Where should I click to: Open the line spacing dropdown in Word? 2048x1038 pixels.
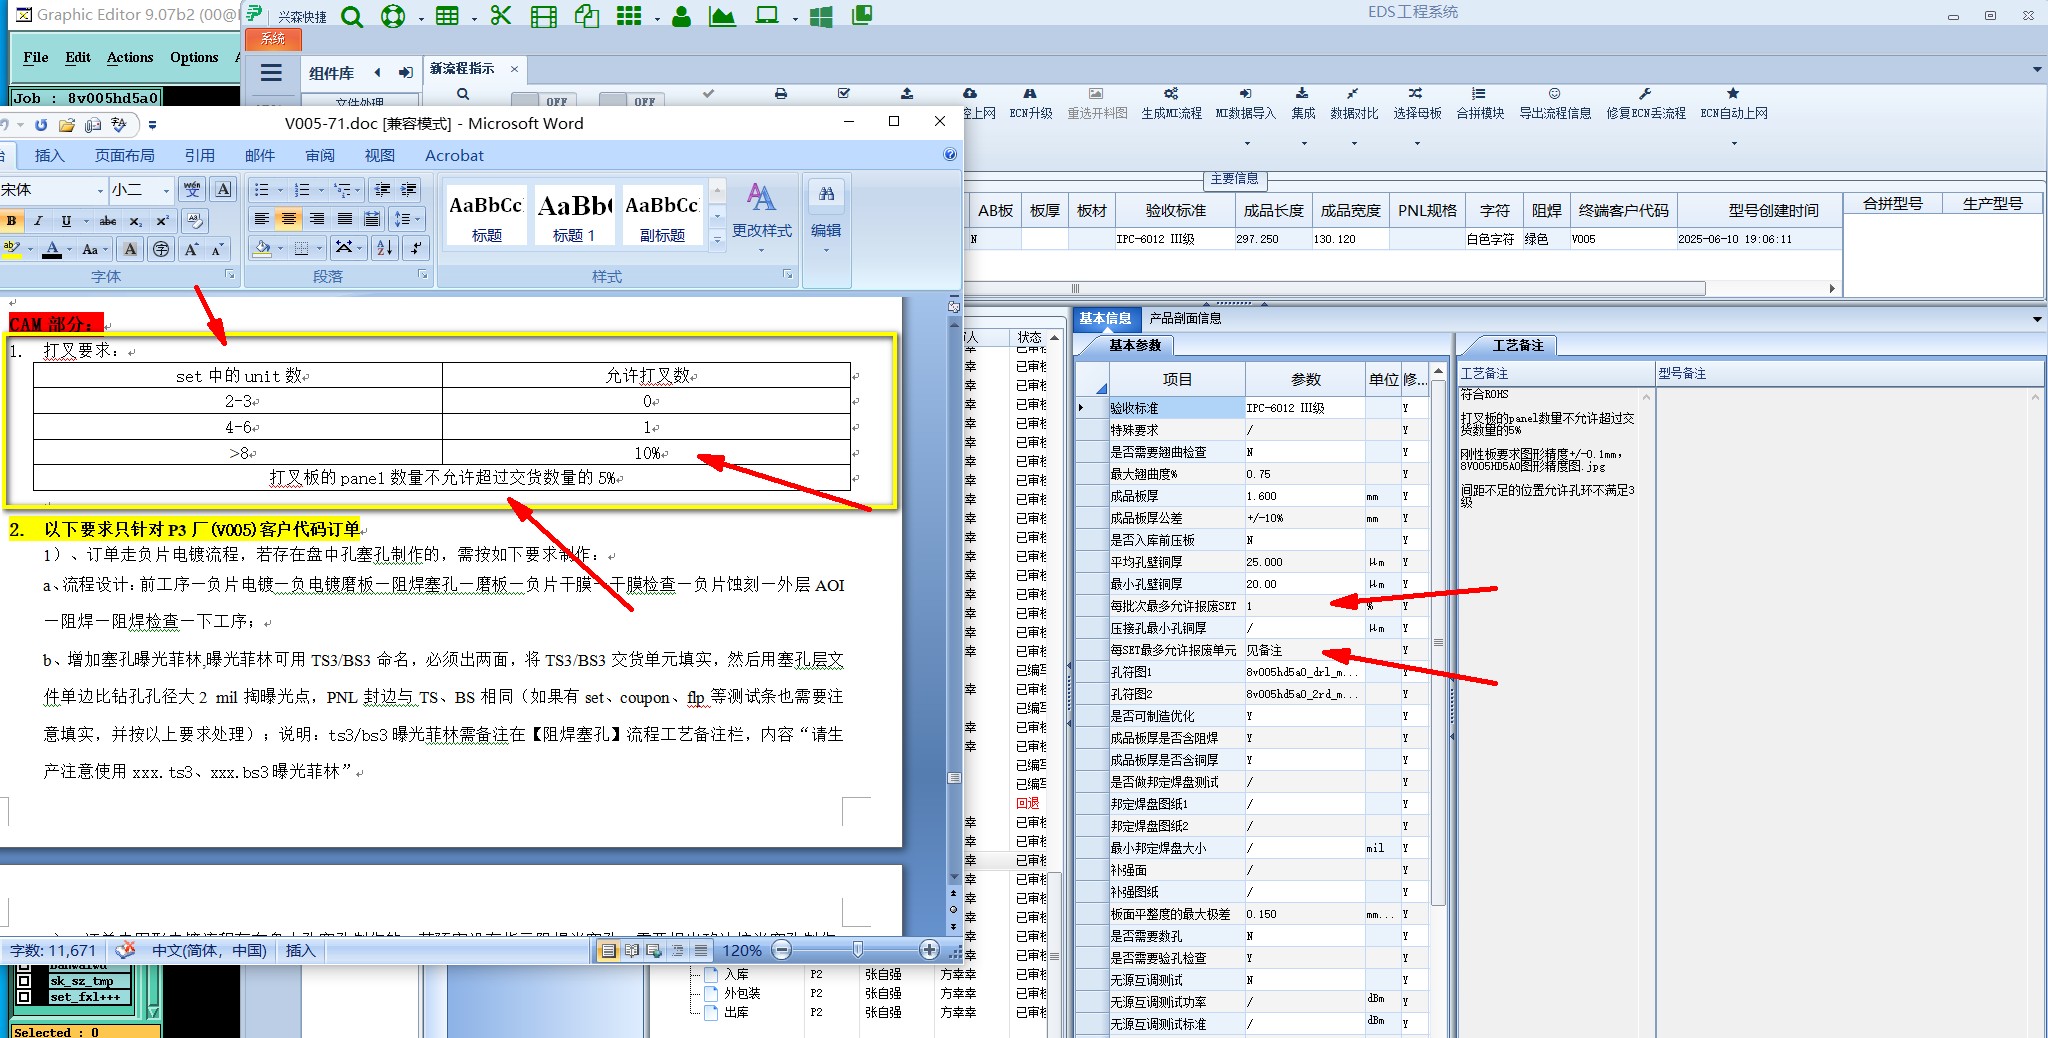point(409,219)
